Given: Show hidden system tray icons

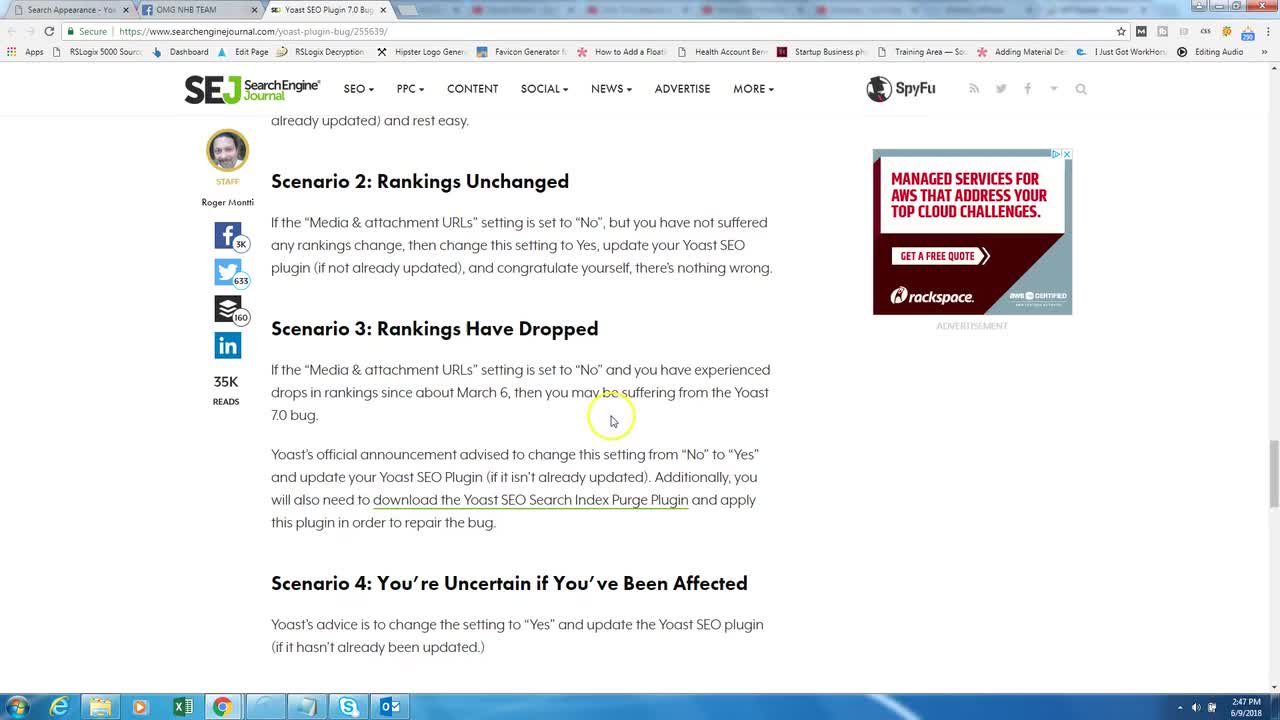Looking at the screenshot, I should coord(1180,708).
